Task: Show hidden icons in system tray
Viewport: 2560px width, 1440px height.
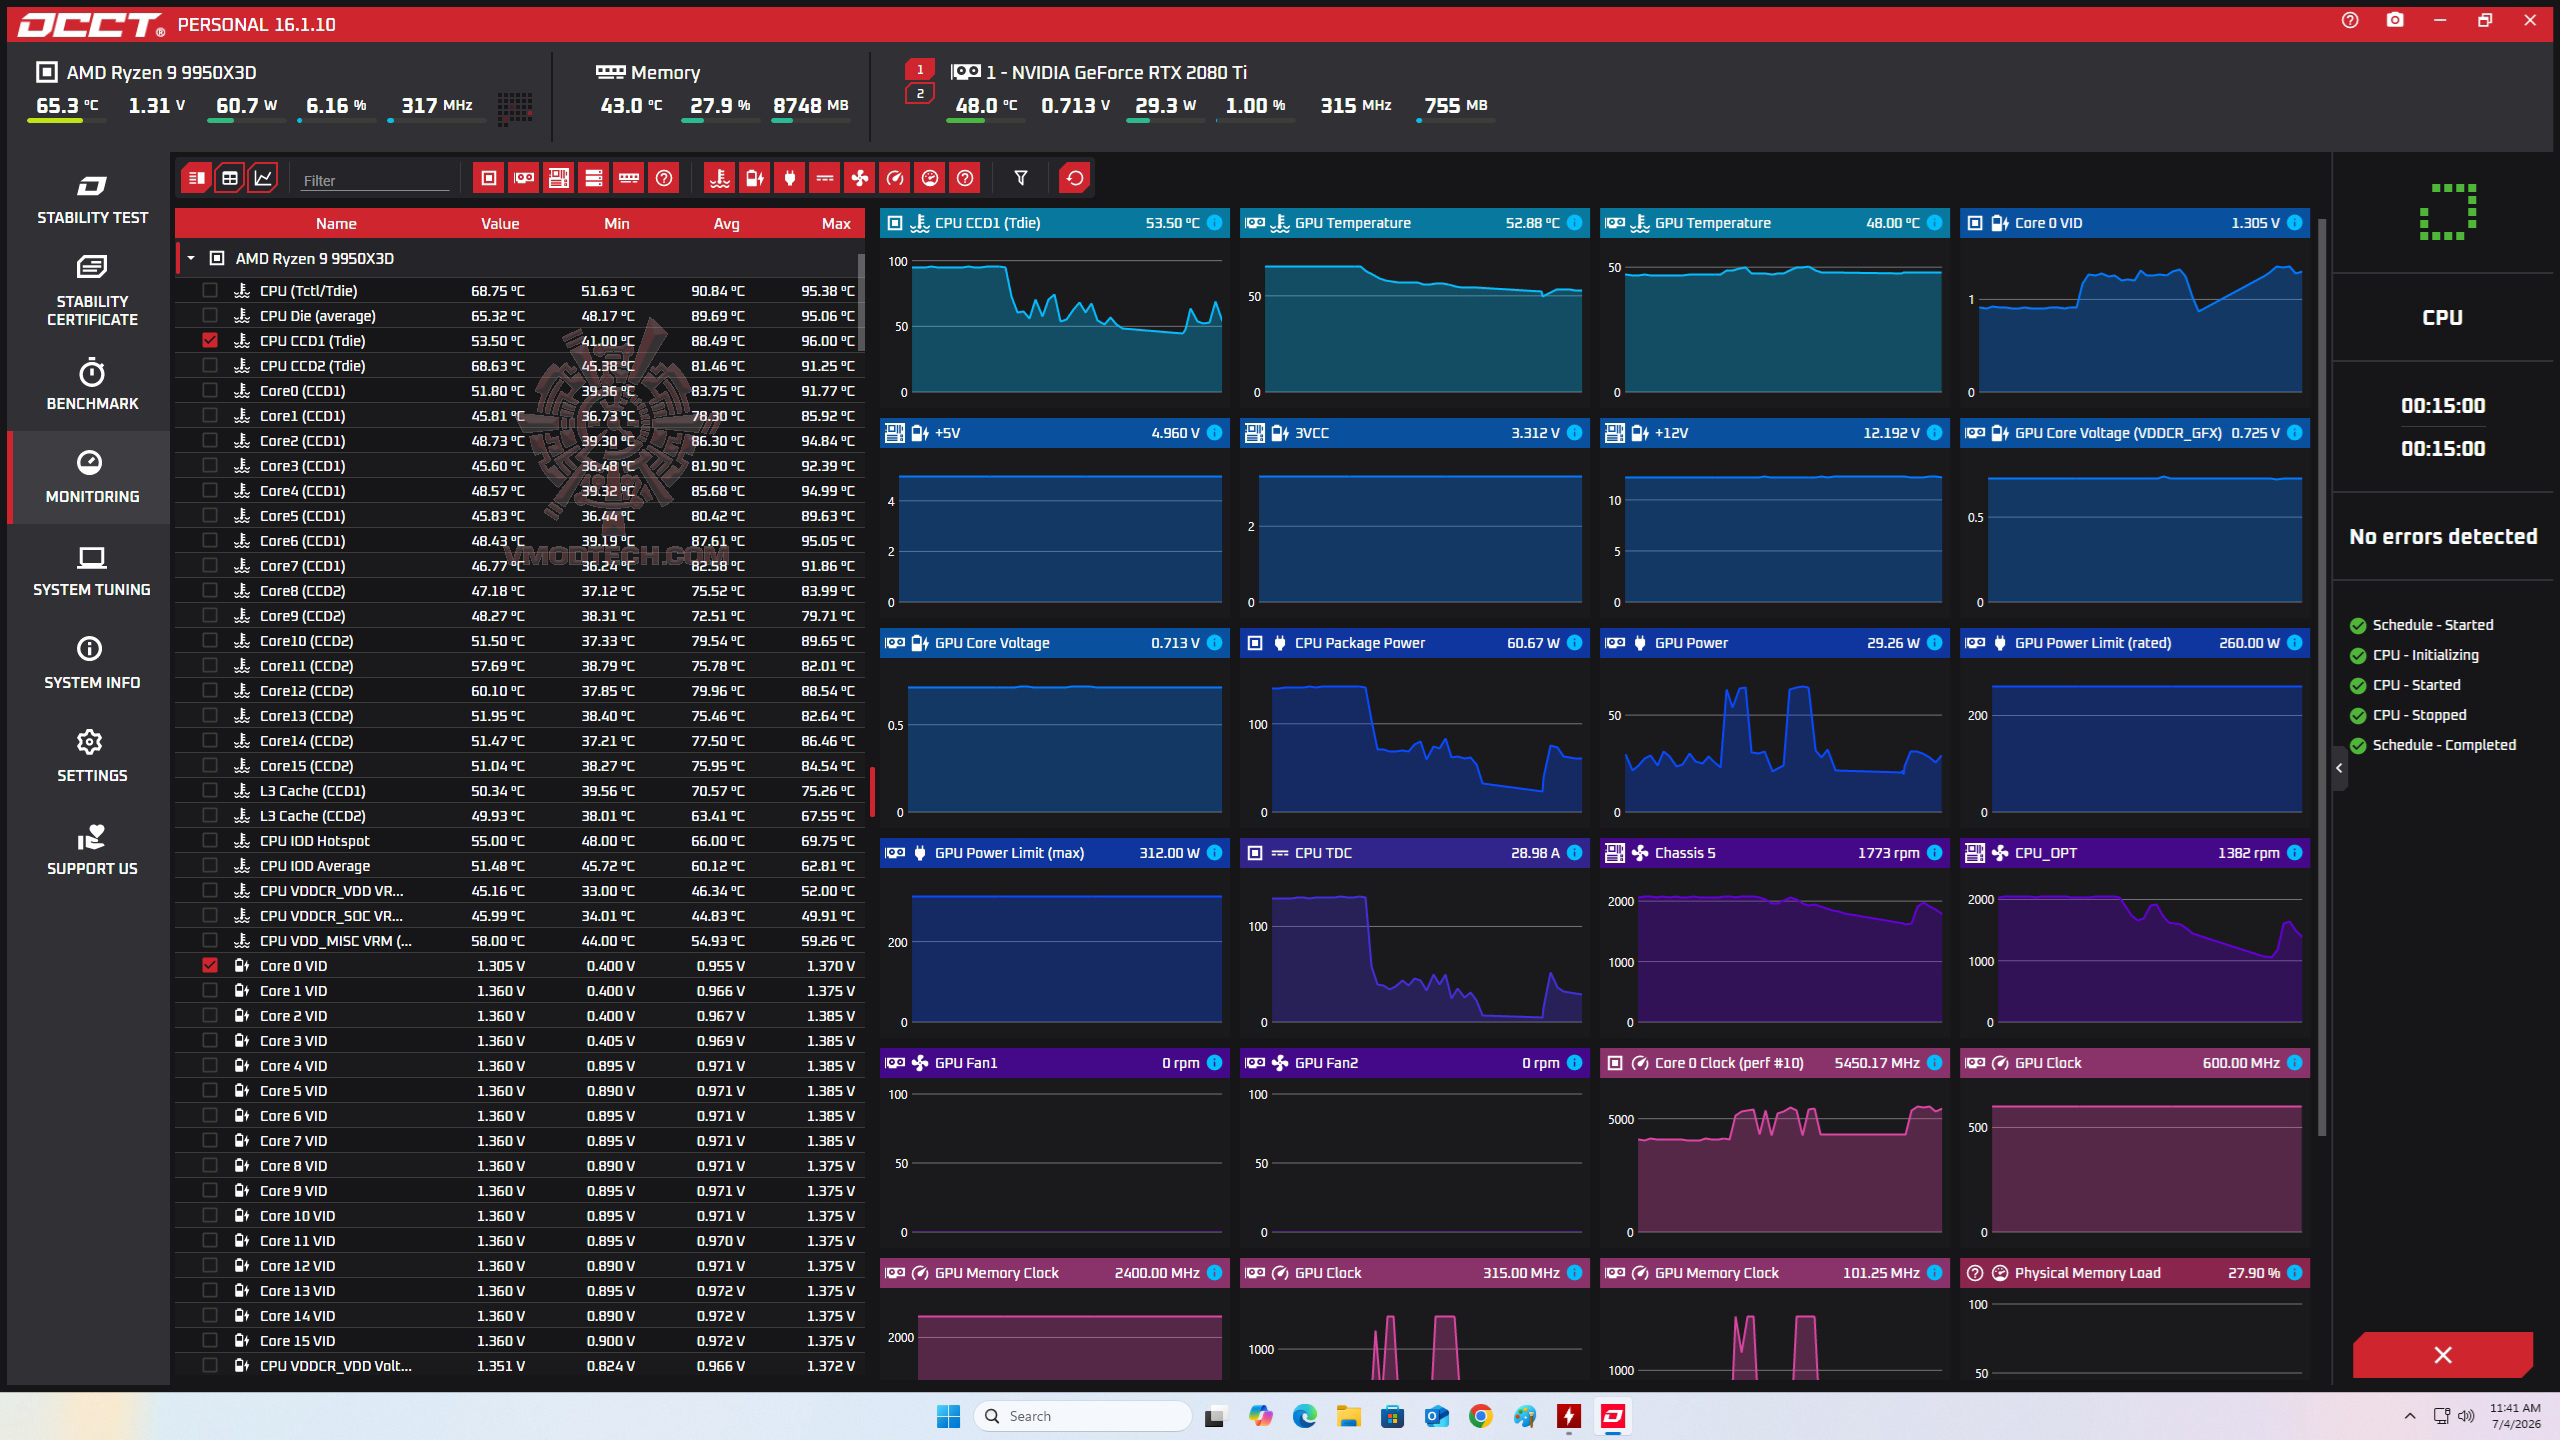Action: point(2410,1416)
